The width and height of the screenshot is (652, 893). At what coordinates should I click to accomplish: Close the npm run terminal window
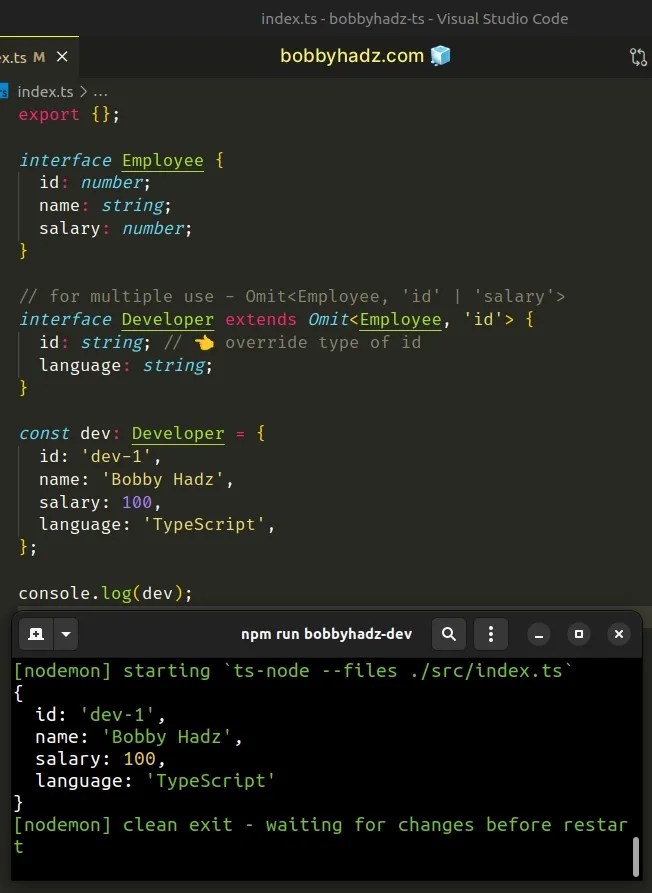(x=619, y=634)
